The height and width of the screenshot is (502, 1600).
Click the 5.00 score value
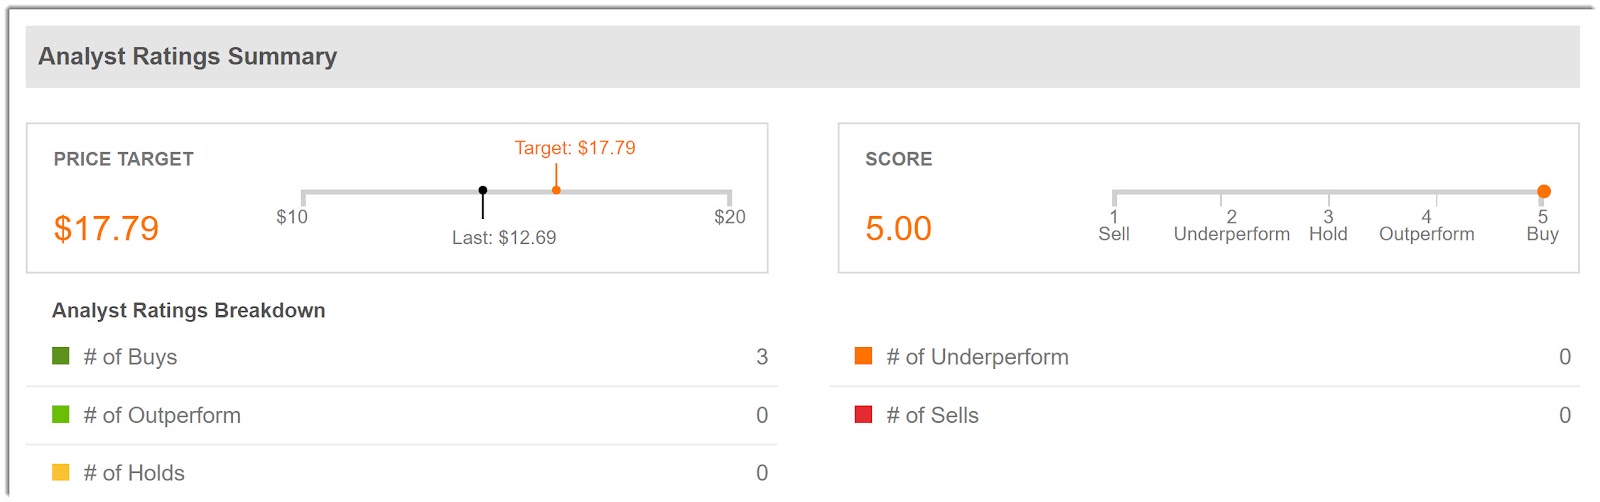tap(898, 229)
